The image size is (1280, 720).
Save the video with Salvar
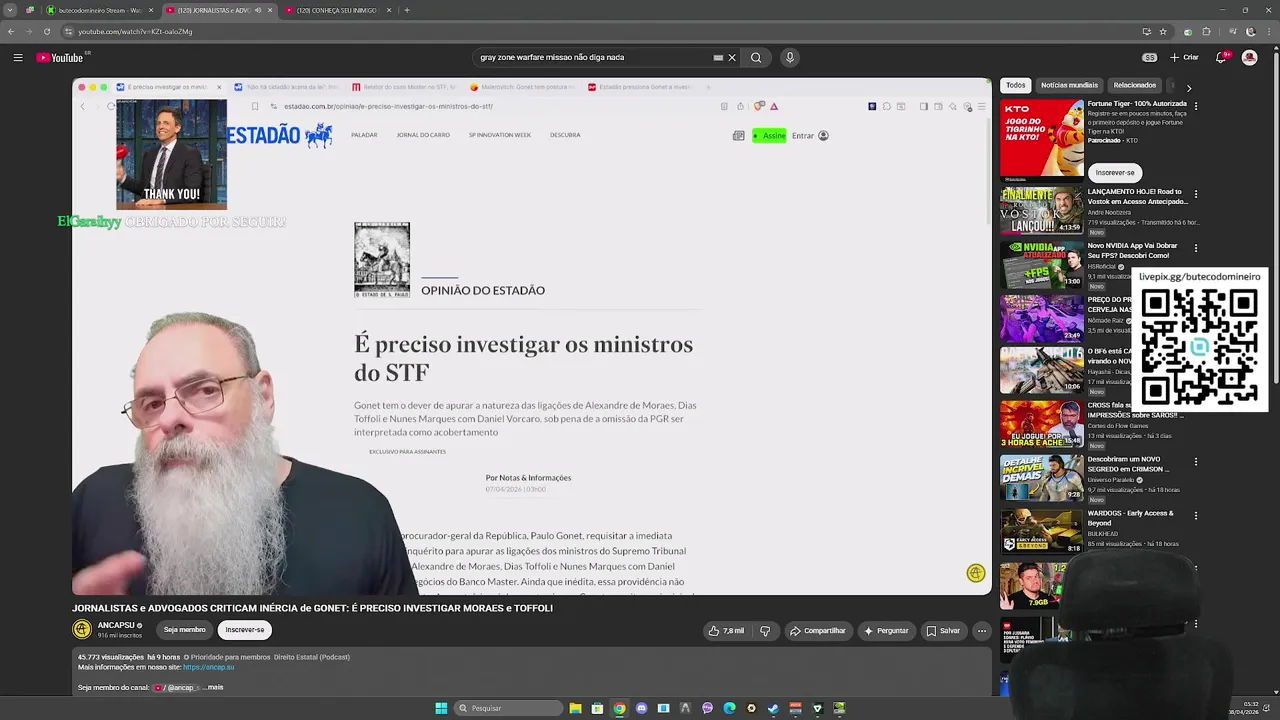pyautogui.click(x=943, y=631)
